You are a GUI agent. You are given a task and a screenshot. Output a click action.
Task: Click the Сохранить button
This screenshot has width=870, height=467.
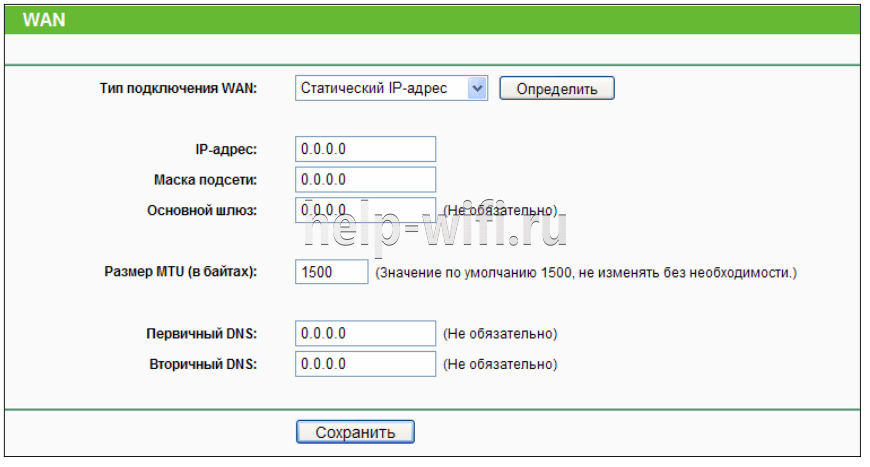tap(355, 432)
